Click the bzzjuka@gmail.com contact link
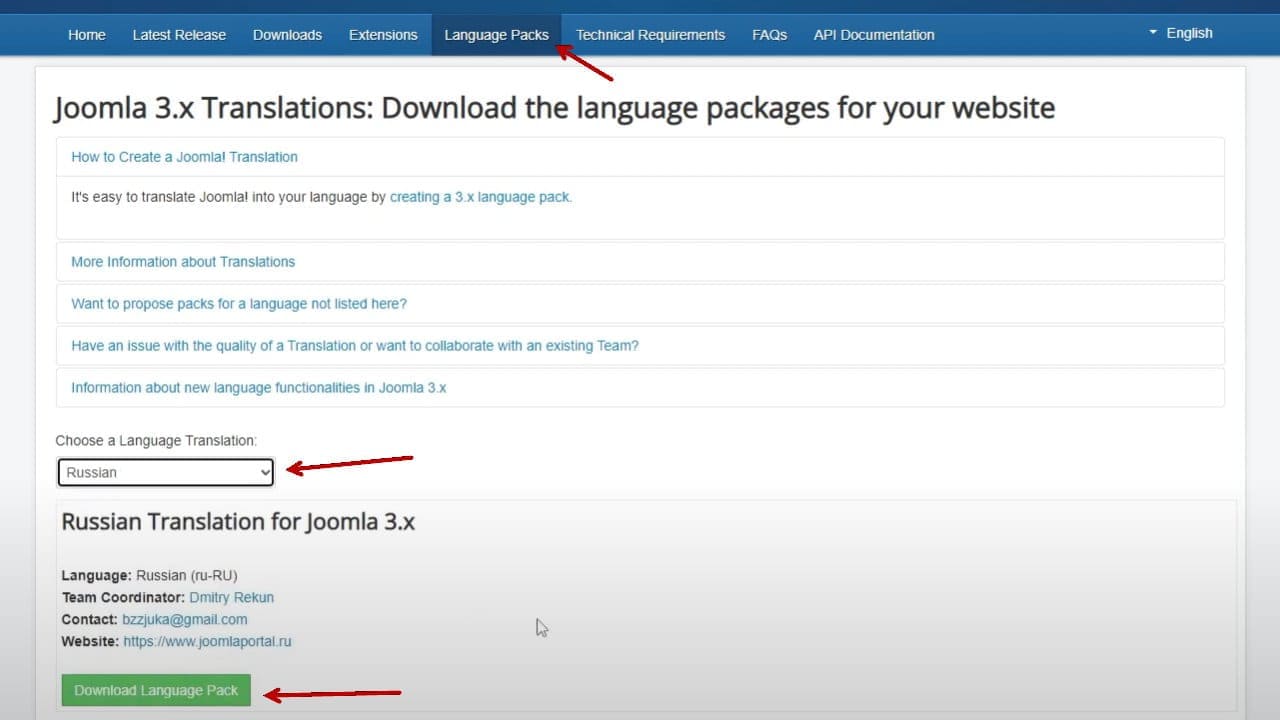 tap(184, 619)
